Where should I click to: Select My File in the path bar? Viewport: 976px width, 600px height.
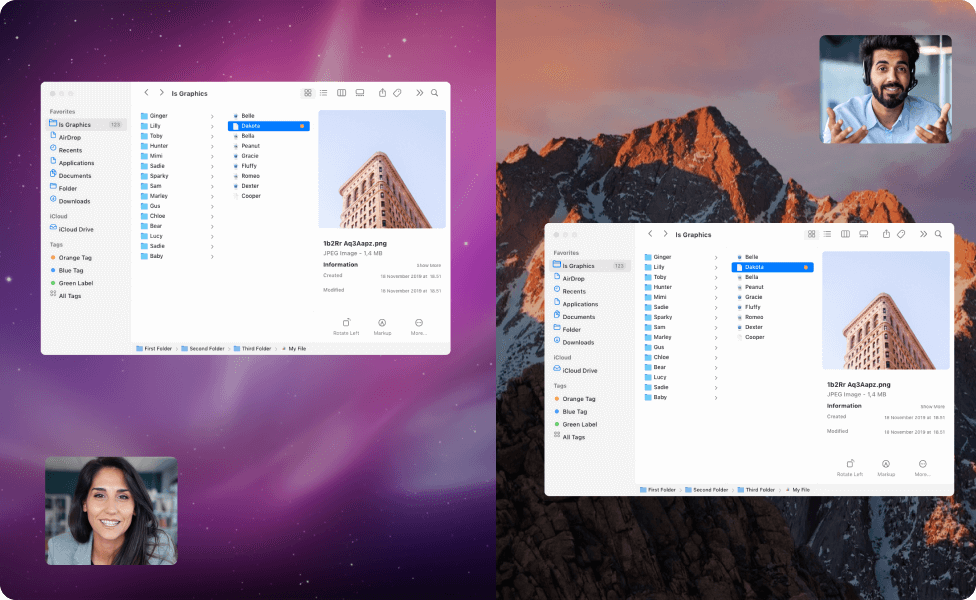(x=295, y=348)
